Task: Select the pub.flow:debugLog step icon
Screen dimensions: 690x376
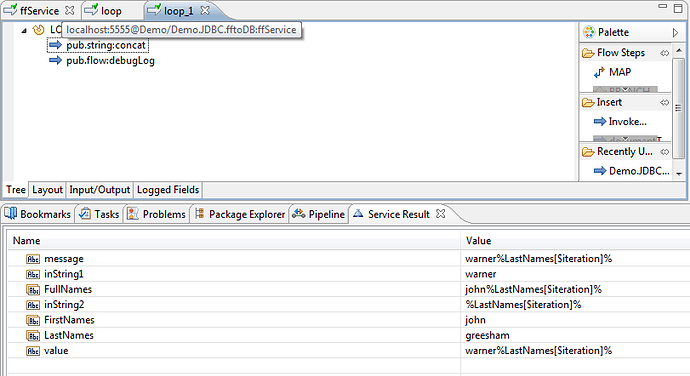Action: (x=55, y=60)
